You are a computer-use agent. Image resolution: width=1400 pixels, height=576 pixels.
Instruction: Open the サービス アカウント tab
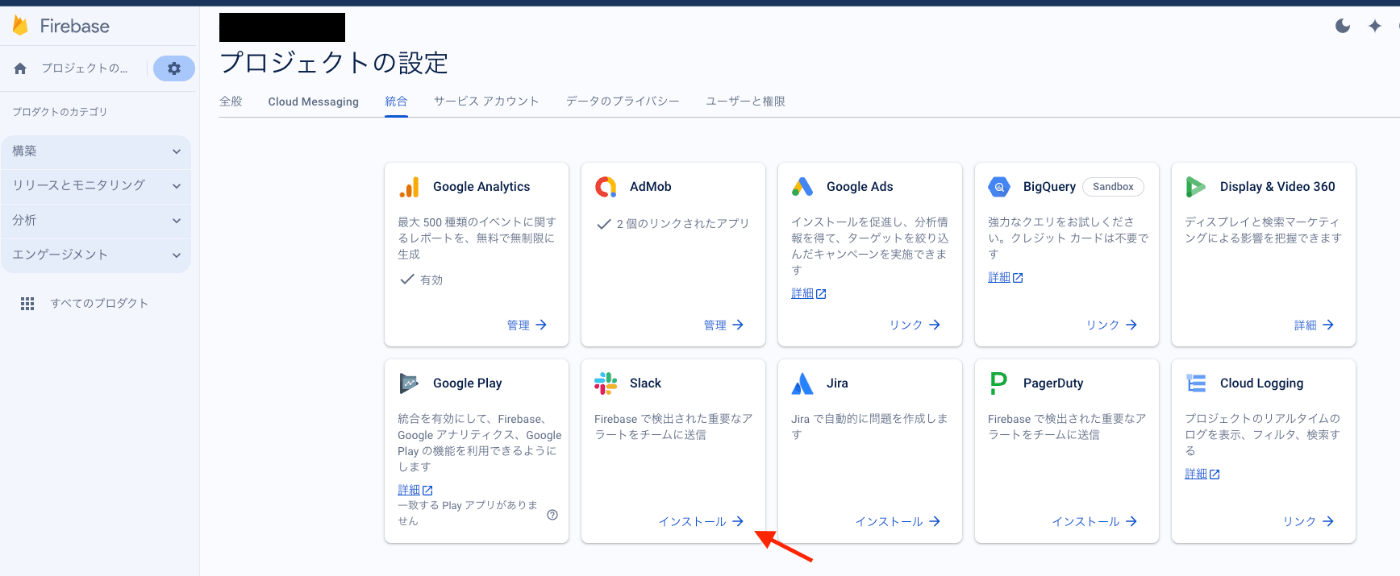click(486, 101)
